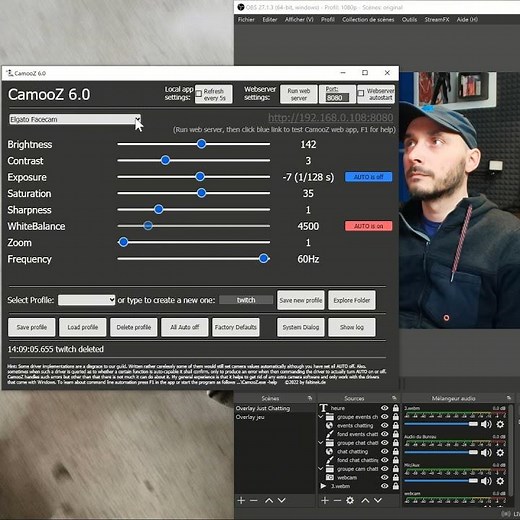Viewport: 520px width, 520px height.
Task: Undock the Sources panel icon
Action: click(394, 398)
